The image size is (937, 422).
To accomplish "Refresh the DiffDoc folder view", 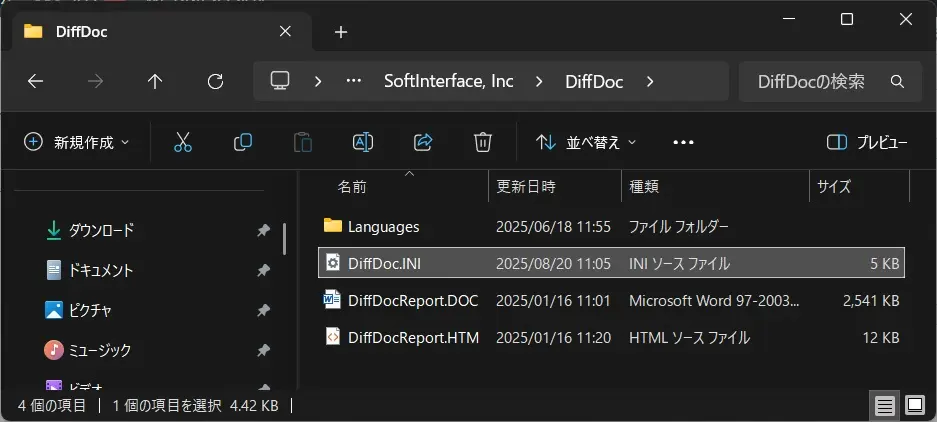I will point(215,81).
